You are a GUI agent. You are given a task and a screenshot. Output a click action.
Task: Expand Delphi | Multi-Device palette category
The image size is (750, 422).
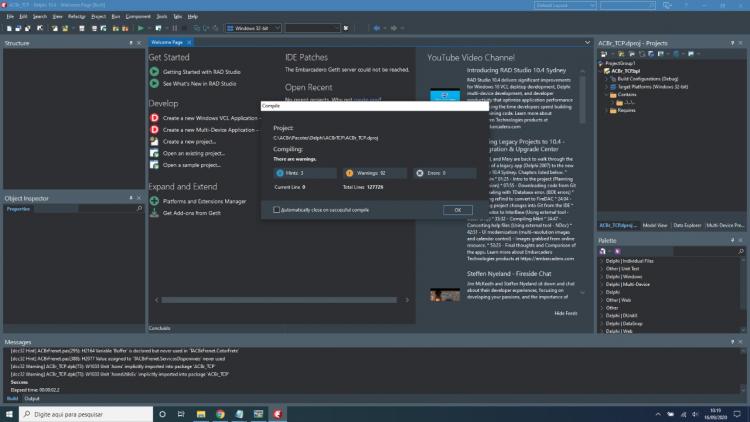(x=602, y=285)
